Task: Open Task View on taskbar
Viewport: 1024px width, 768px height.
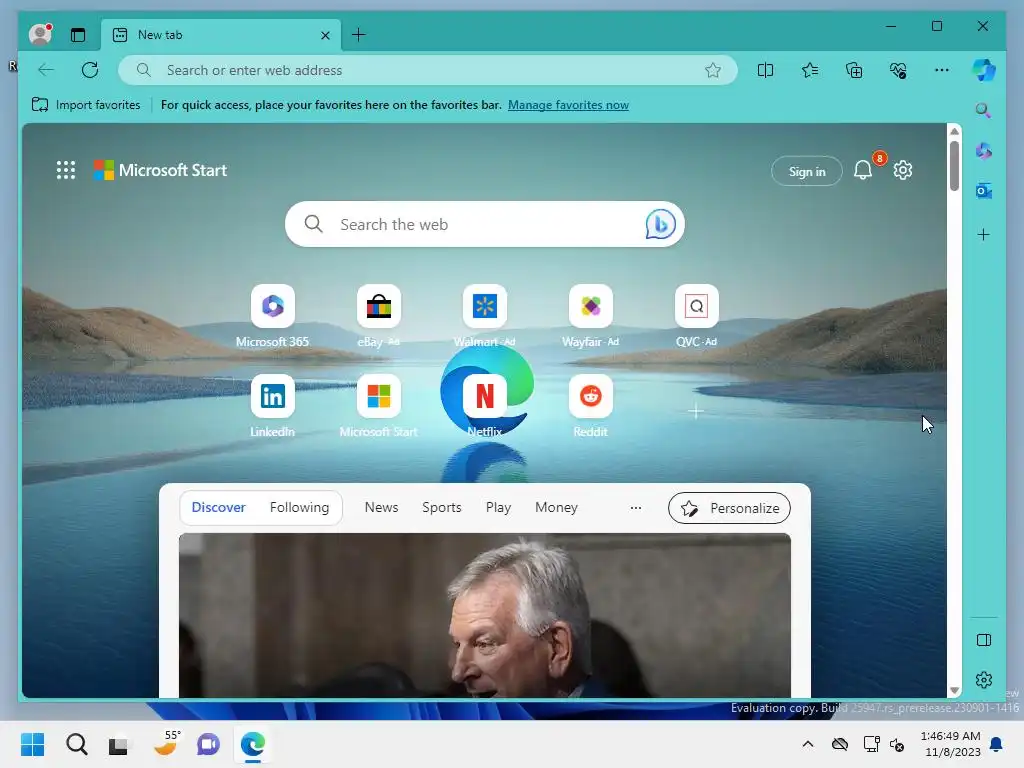Action: pos(118,744)
